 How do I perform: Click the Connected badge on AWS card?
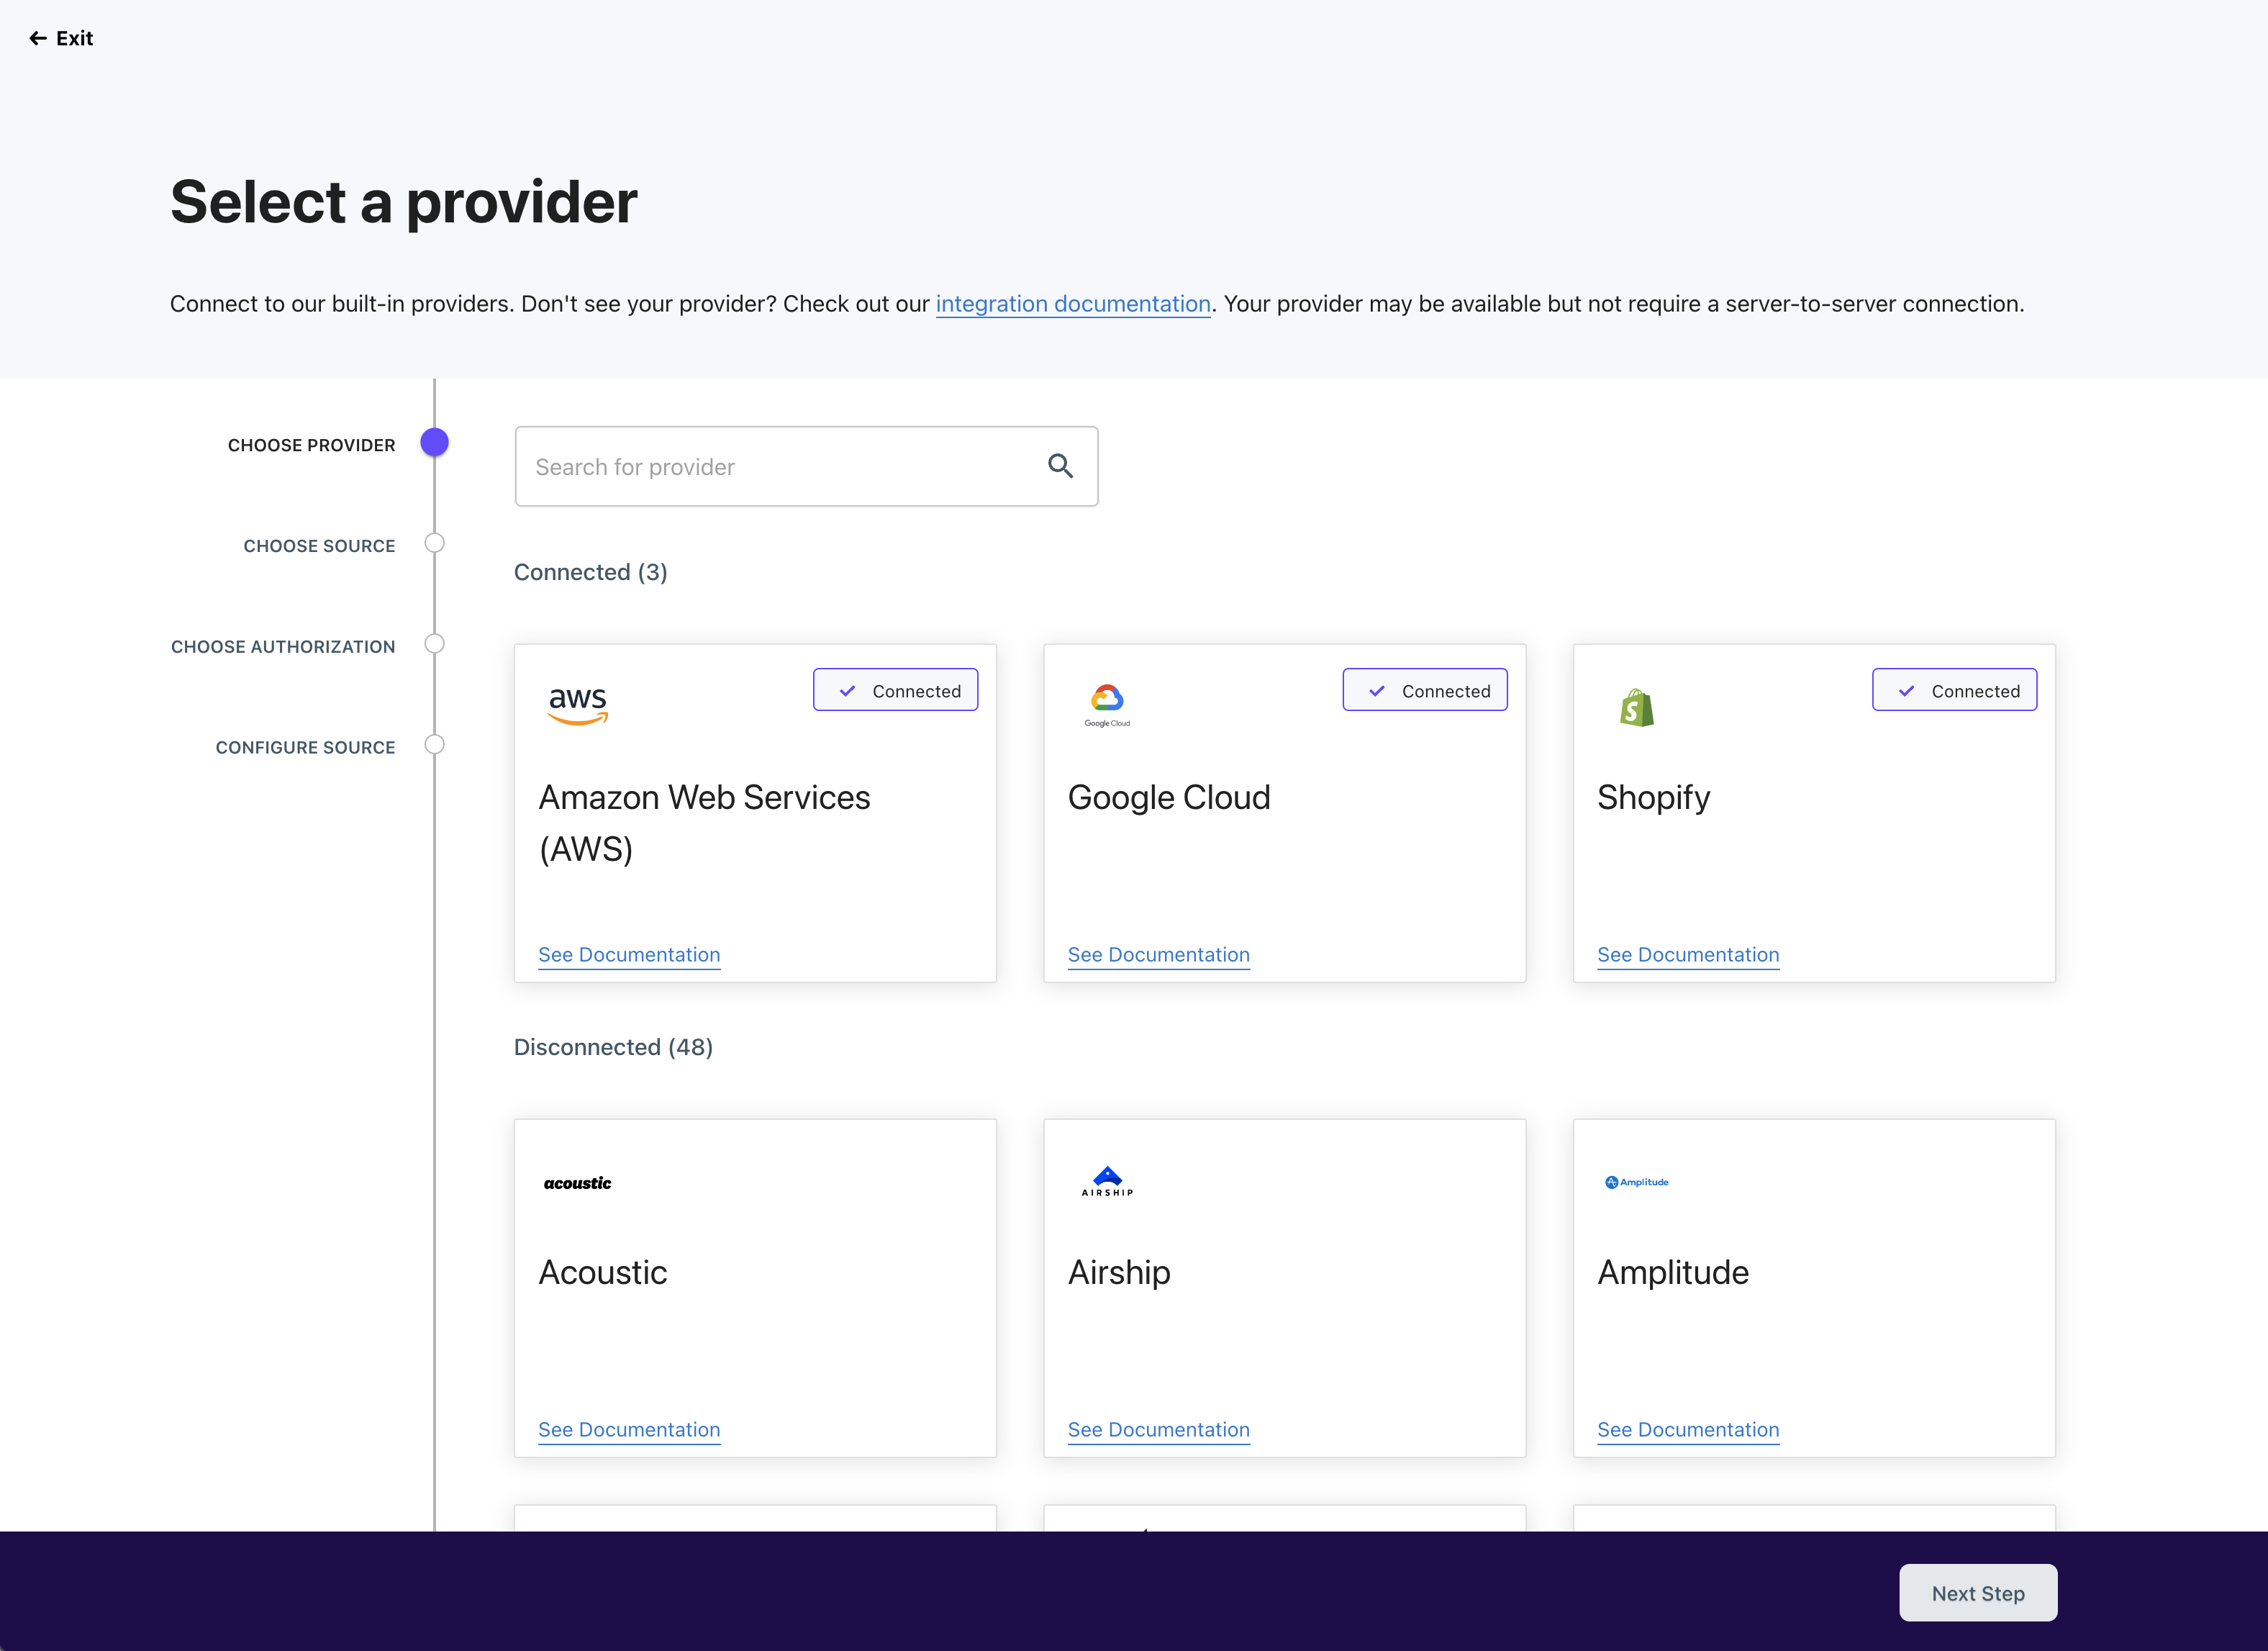pyautogui.click(x=895, y=690)
